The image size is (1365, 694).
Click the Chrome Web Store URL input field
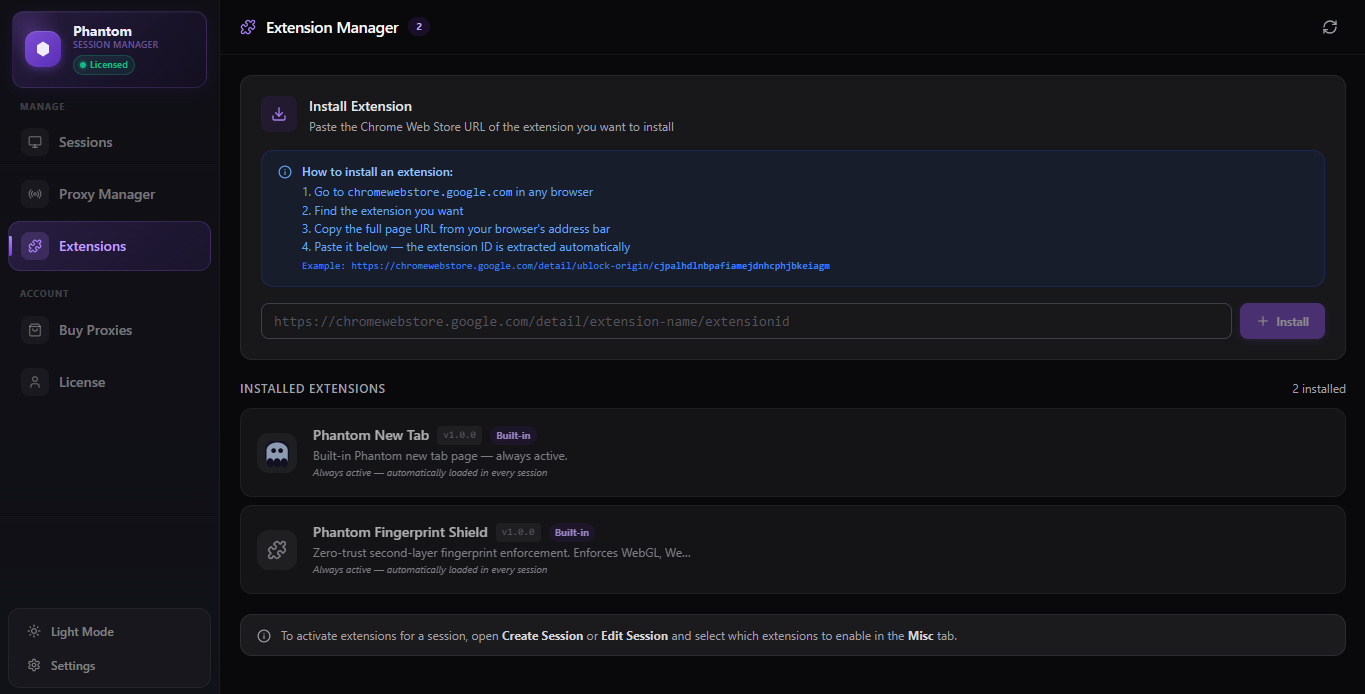pyautogui.click(x=746, y=321)
